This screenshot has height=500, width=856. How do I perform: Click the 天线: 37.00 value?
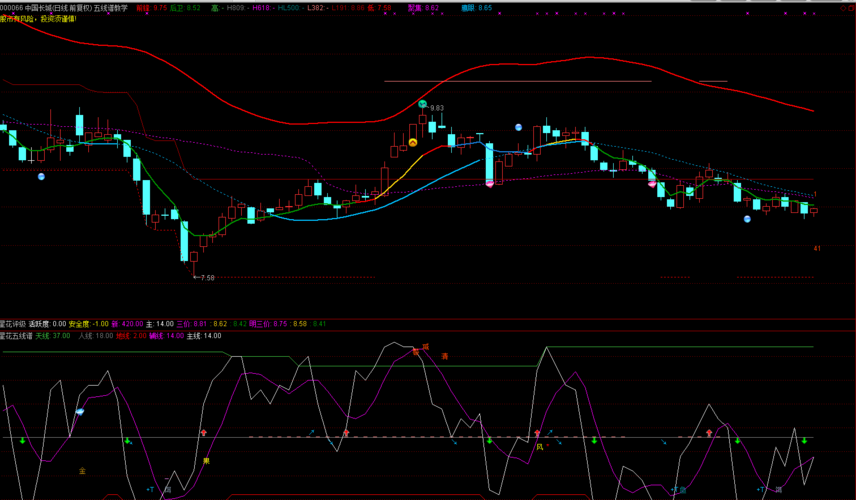(53, 336)
